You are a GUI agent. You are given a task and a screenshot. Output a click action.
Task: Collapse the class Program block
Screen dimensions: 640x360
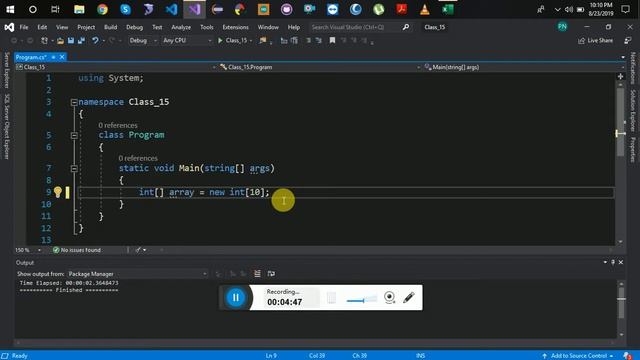(x=74, y=135)
